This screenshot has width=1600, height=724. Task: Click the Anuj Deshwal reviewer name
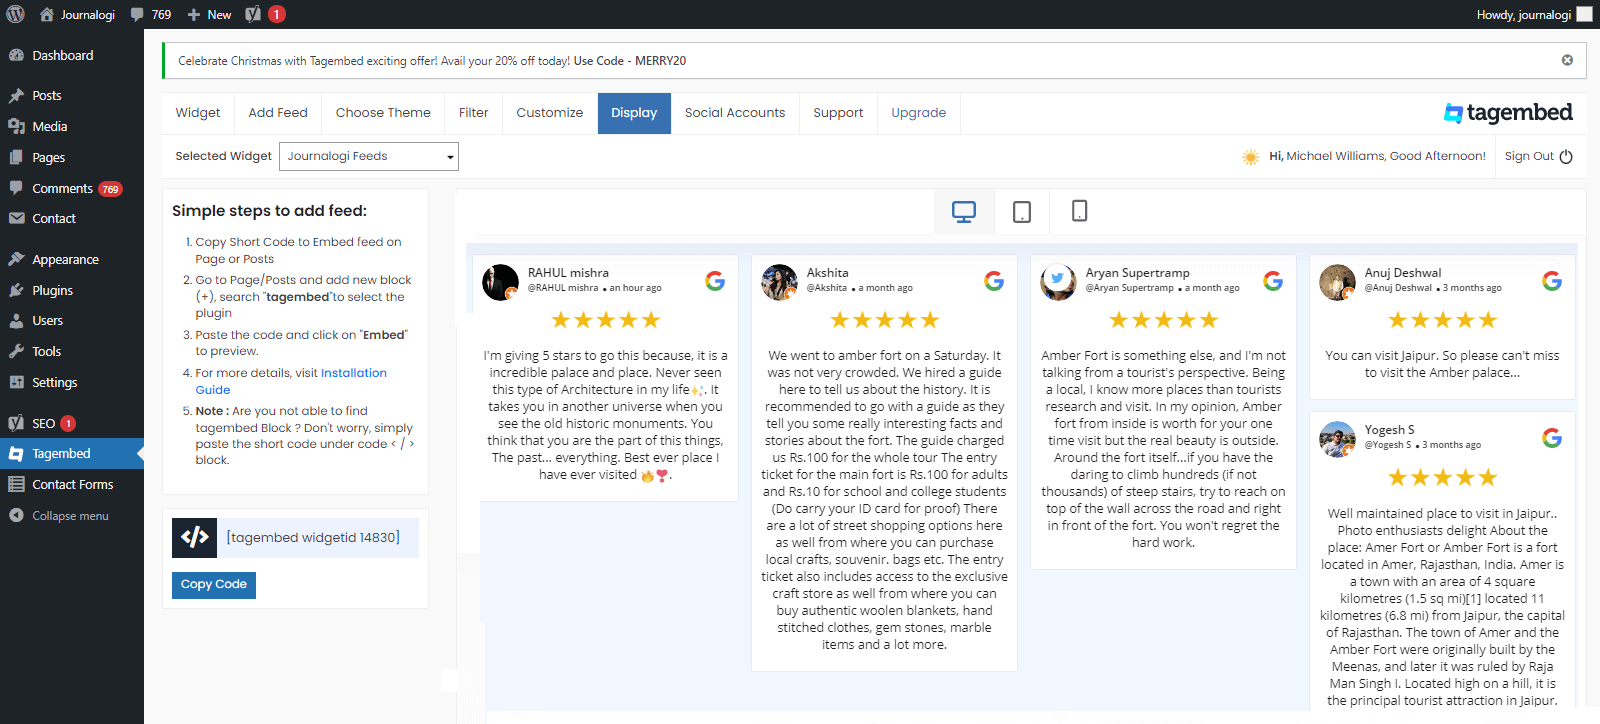(1403, 272)
